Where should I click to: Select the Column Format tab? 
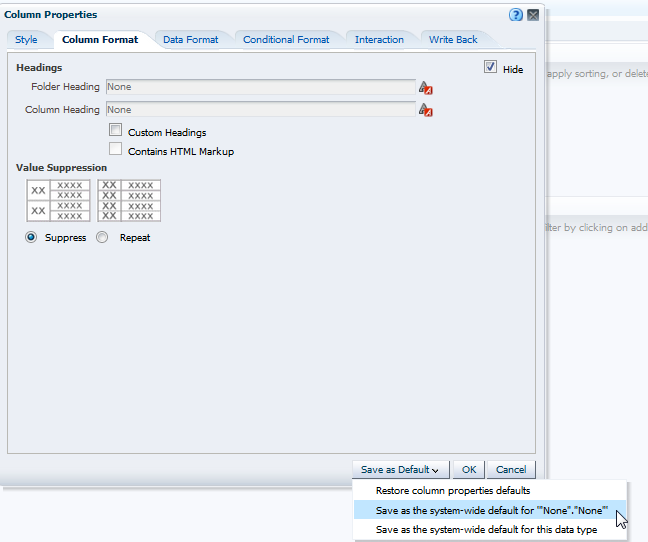[x=100, y=40]
